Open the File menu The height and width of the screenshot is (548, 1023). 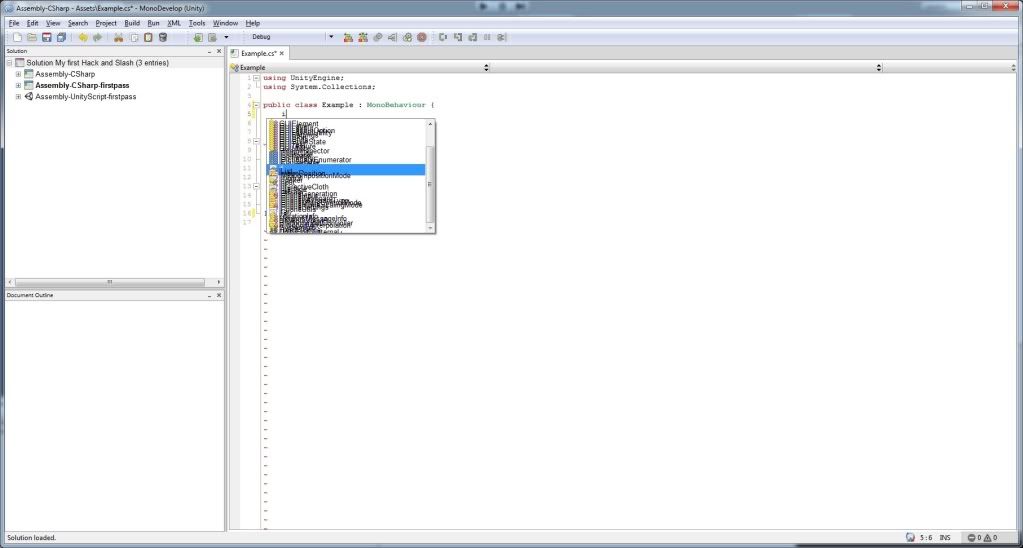point(14,23)
